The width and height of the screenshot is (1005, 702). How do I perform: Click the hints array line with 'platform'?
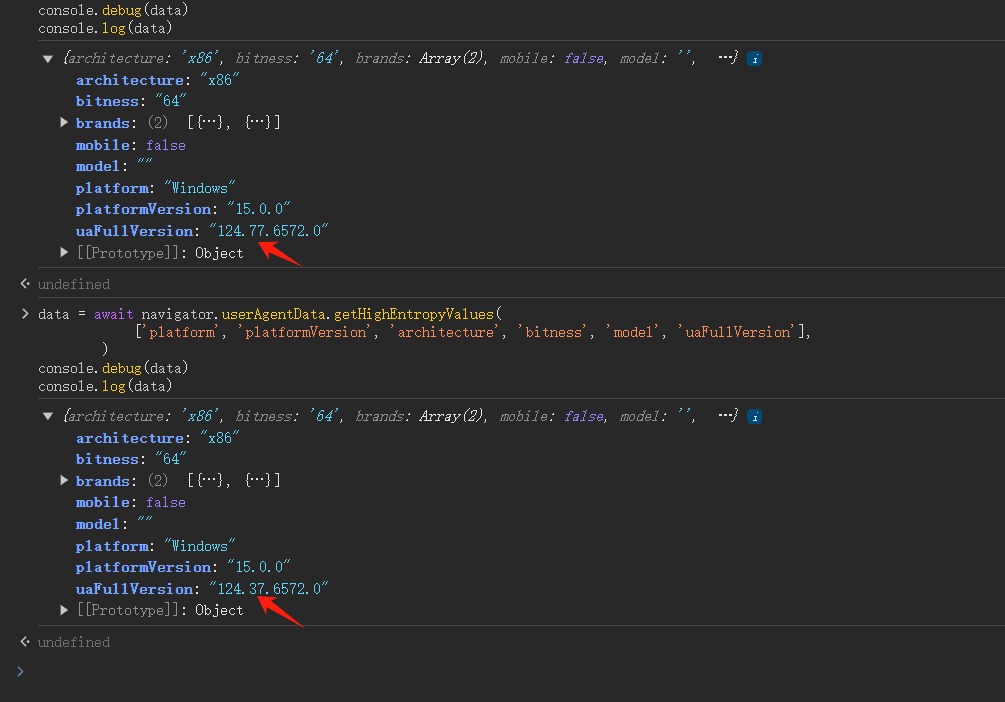coord(473,332)
